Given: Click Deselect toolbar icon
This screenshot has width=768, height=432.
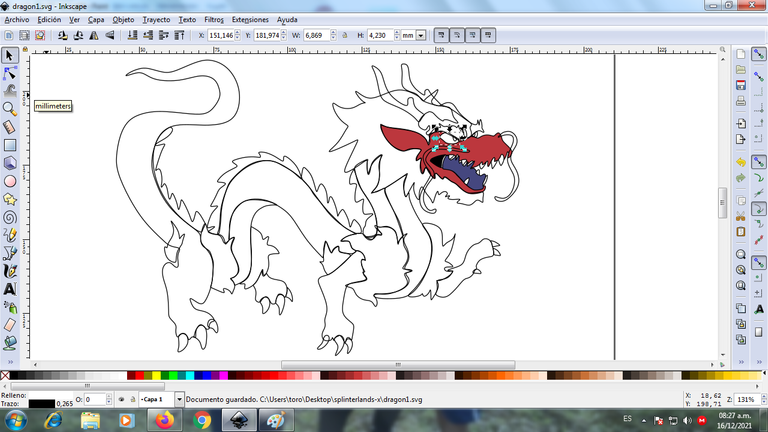Looking at the screenshot, I should pos(40,35).
